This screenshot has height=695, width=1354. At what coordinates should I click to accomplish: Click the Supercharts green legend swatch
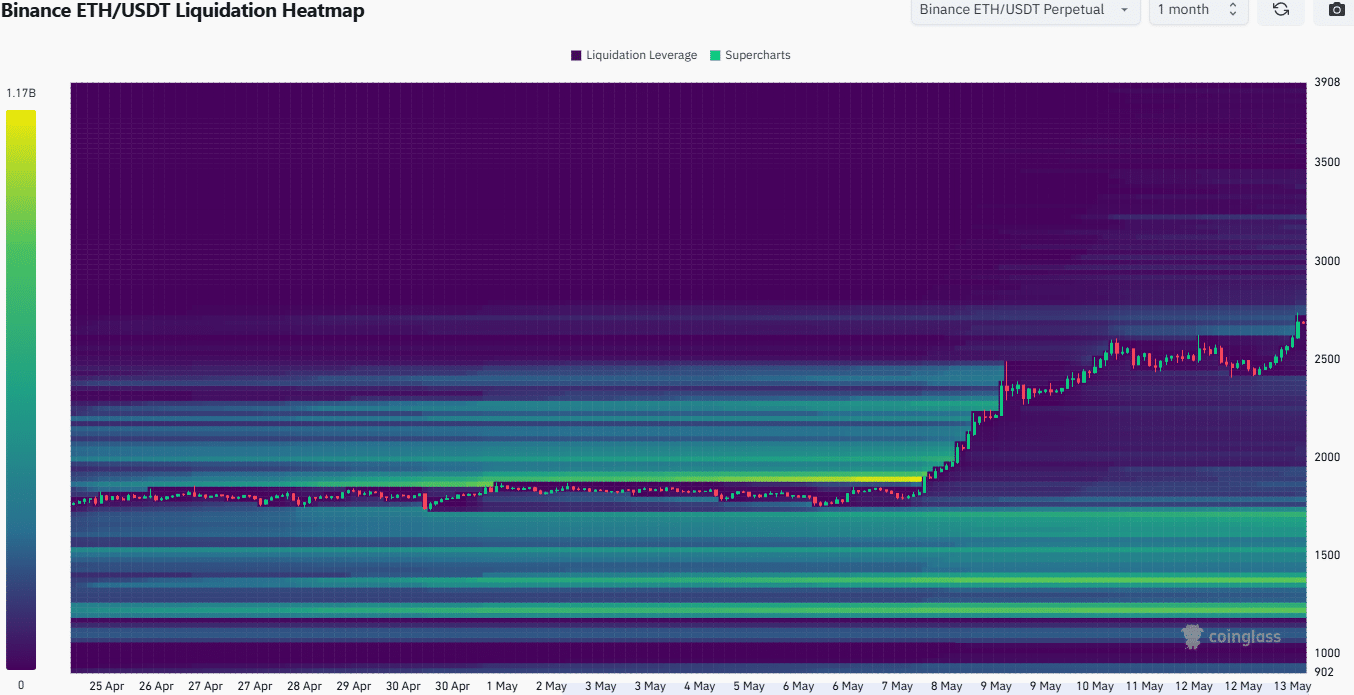click(x=714, y=55)
